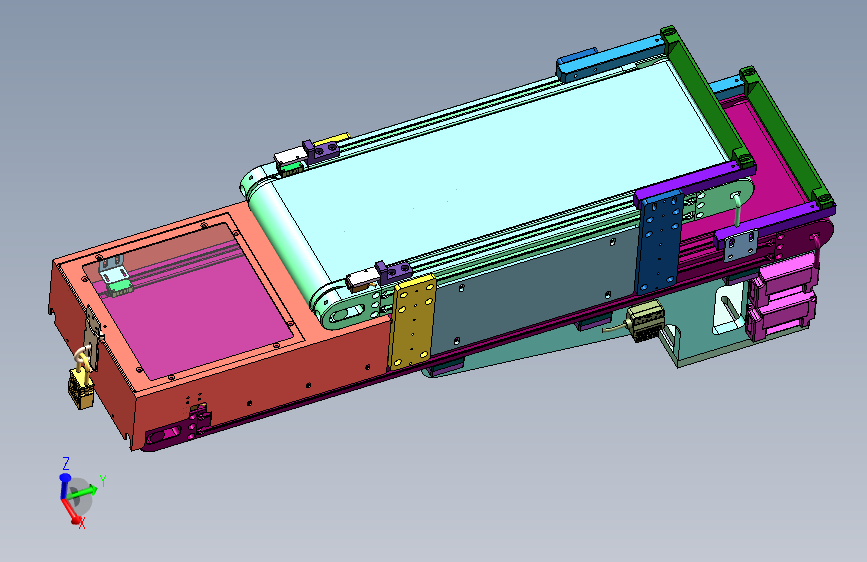867x562 pixels.
Task: Pick the beige terminal connector under the conveyor
Action: click(x=645, y=321)
